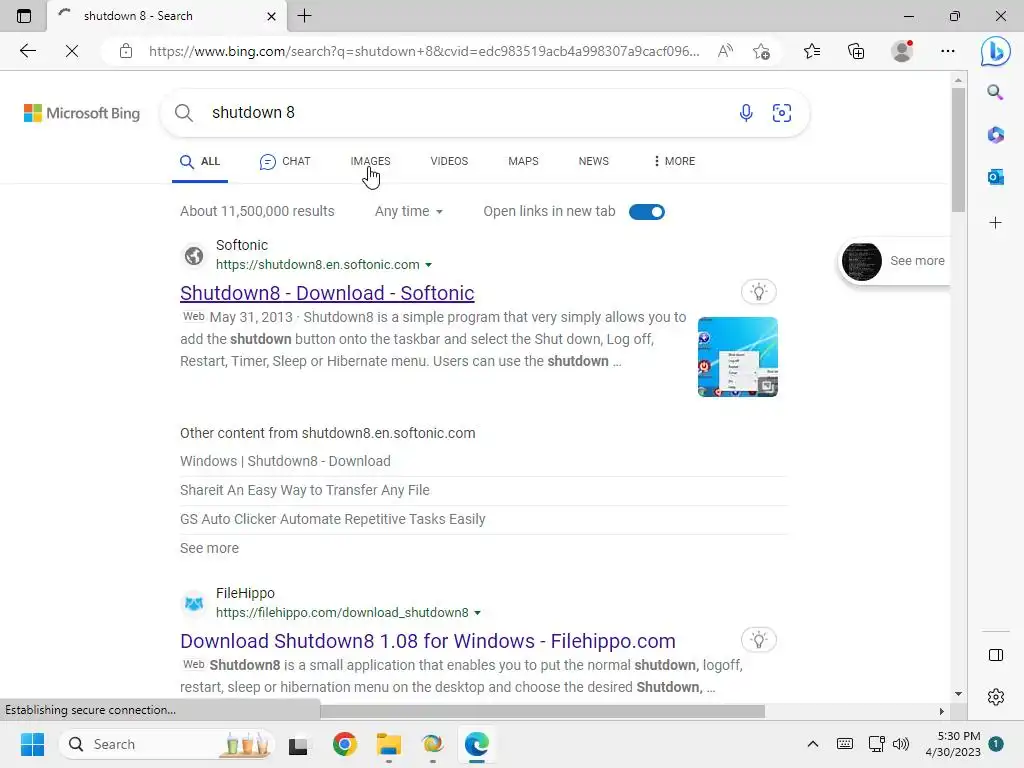Search using an image
Viewport: 1024px width, 768px height.
tap(782, 112)
